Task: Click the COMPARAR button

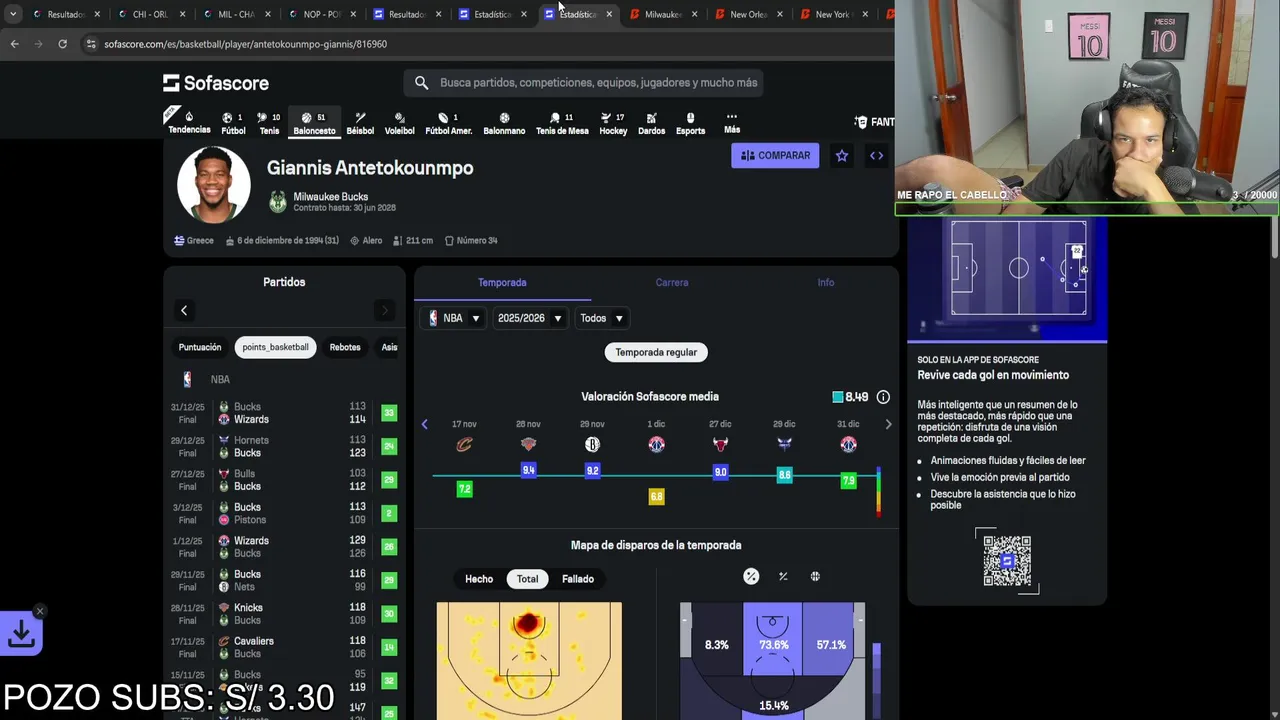Action: tap(775, 156)
